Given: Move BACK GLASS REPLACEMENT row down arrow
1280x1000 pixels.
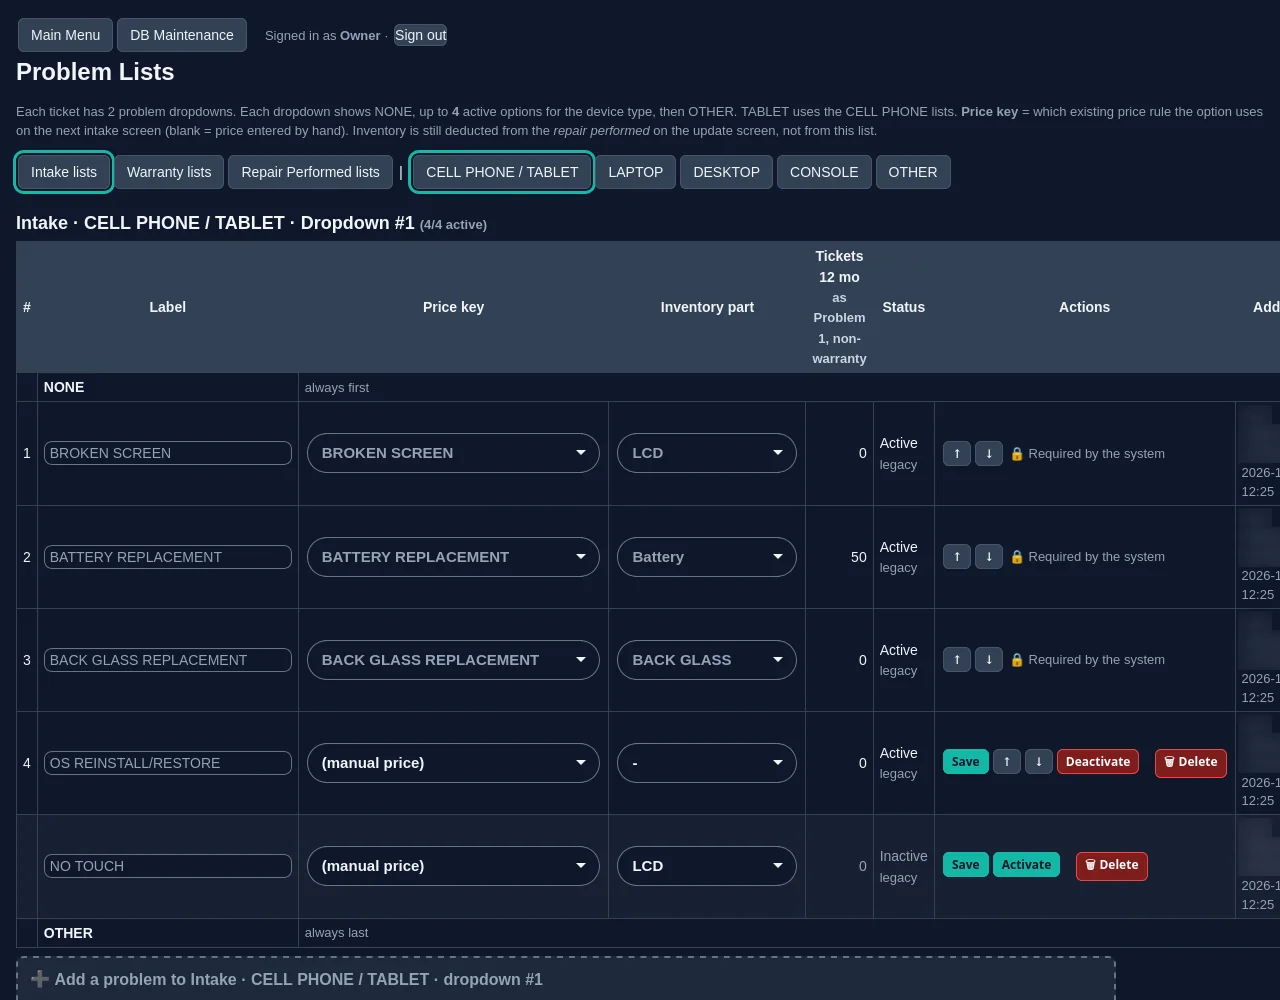Looking at the screenshot, I should [x=989, y=659].
